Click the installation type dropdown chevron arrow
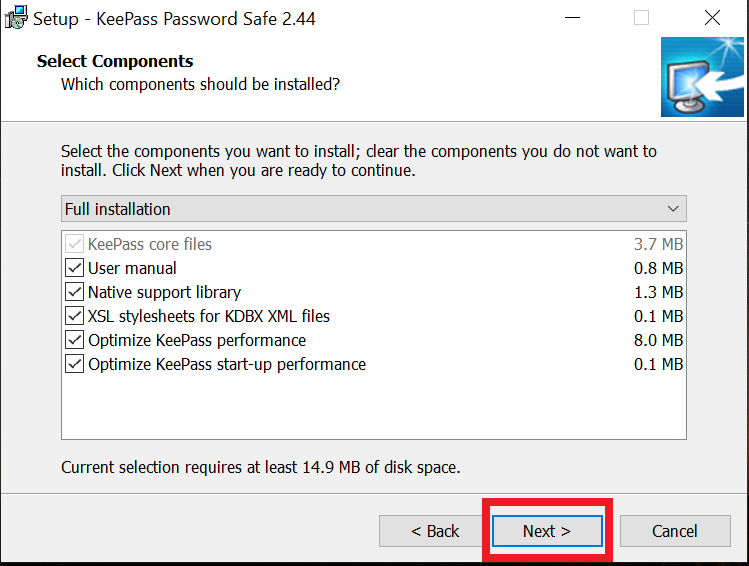This screenshot has height=566, width=749. (x=673, y=209)
